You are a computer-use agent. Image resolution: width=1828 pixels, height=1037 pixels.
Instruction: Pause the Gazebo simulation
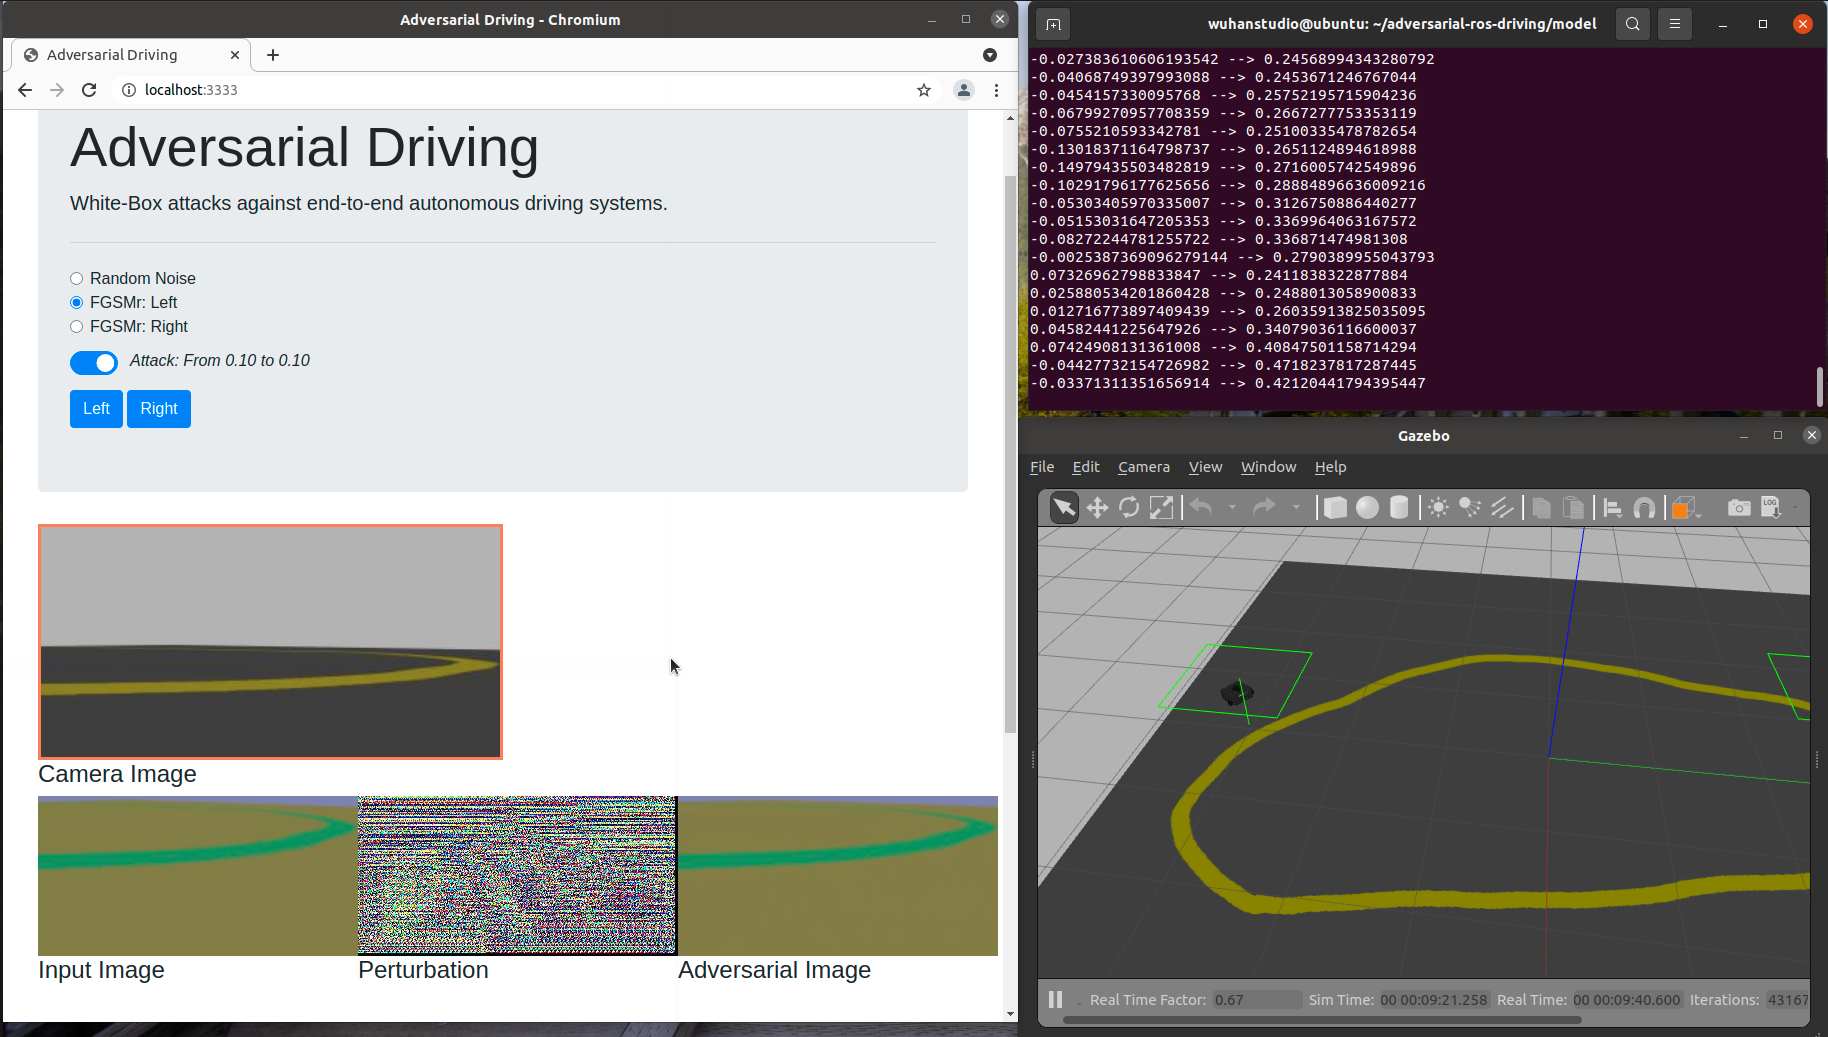coord(1055,999)
